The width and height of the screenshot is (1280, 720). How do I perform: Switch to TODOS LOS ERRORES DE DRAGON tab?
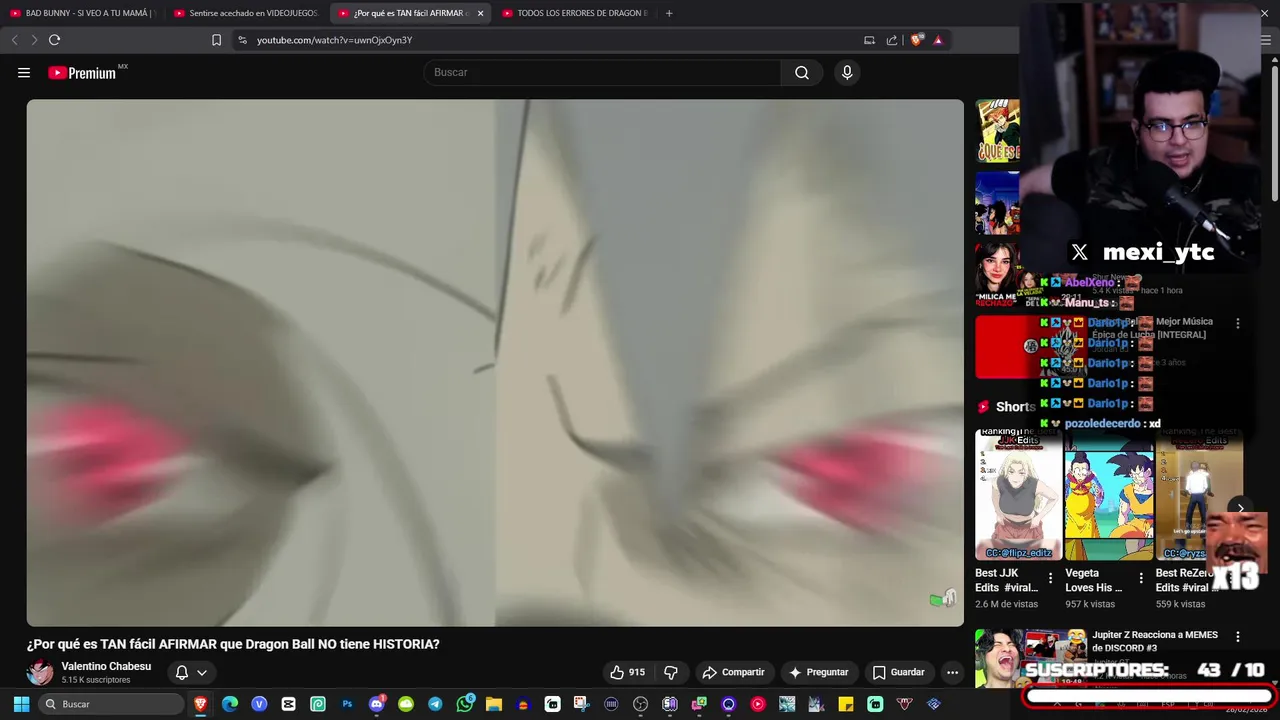(575, 13)
